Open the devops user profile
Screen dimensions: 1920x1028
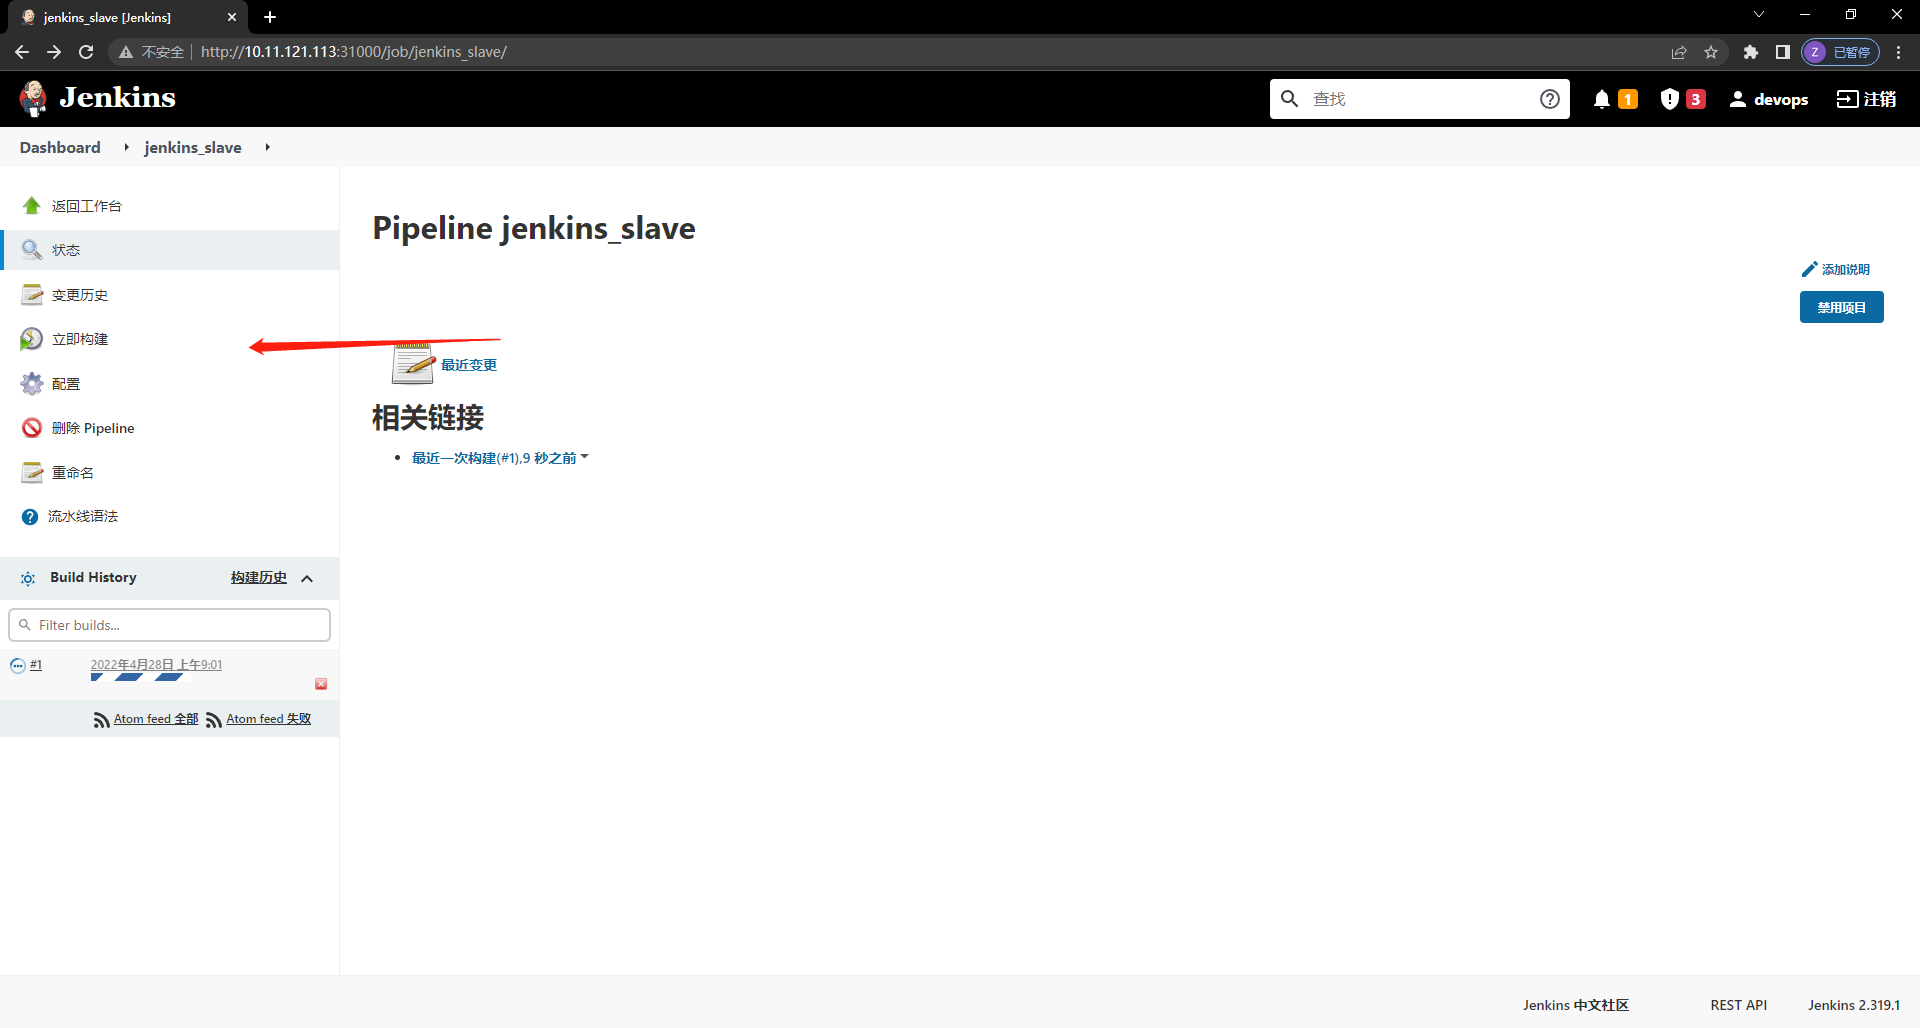pyautogui.click(x=1769, y=99)
